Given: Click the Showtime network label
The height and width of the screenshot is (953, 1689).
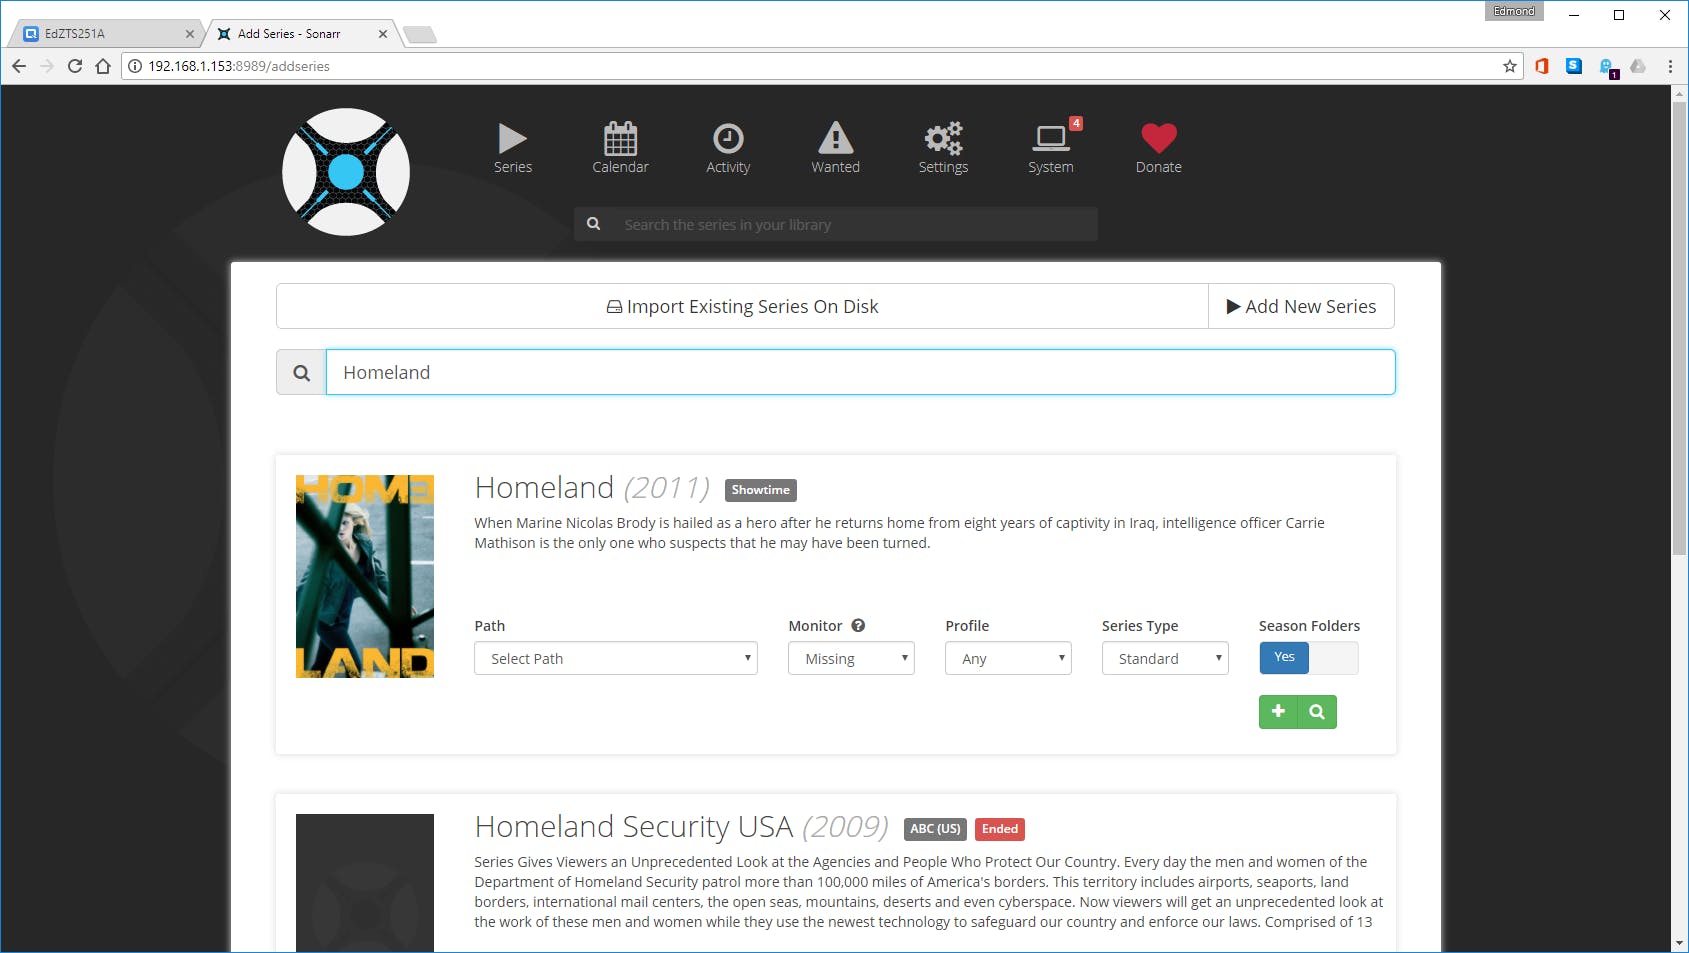Looking at the screenshot, I should [760, 490].
